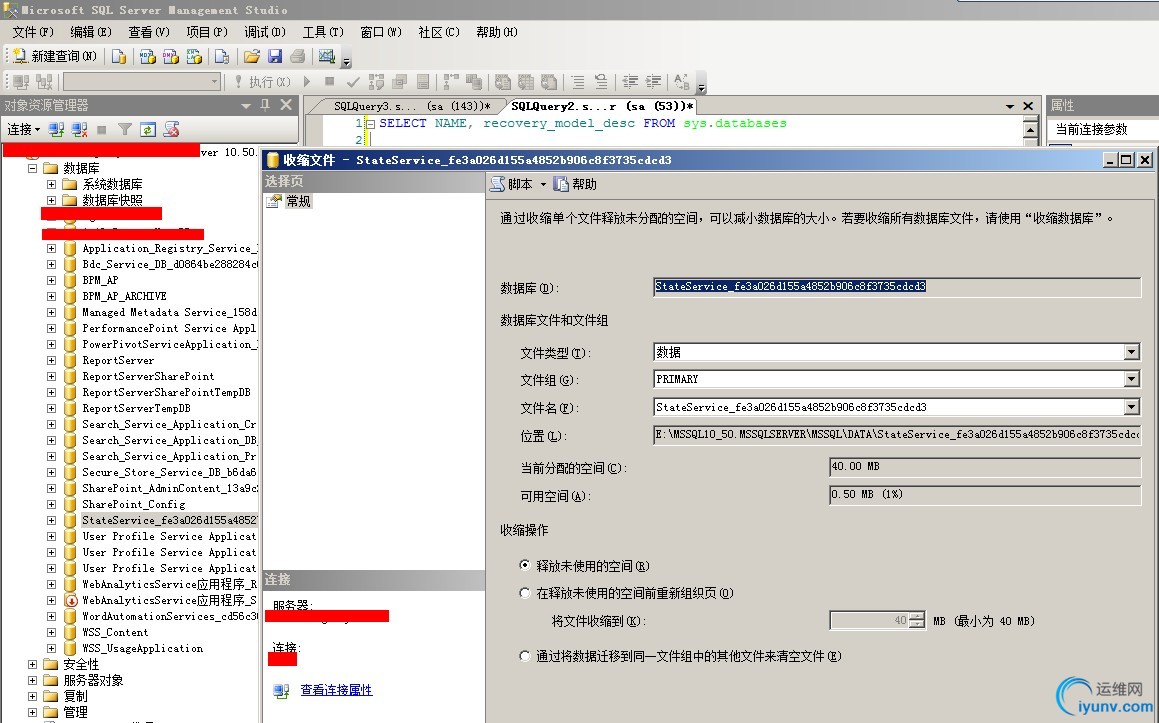This screenshot has height=723, width=1159.
Task: Click the 位置 file path field
Action: click(897, 435)
